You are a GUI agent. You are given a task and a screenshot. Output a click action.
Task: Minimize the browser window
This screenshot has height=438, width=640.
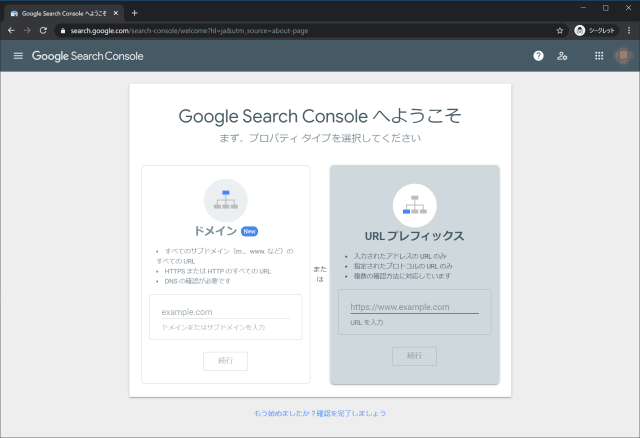pyautogui.click(x=583, y=8)
